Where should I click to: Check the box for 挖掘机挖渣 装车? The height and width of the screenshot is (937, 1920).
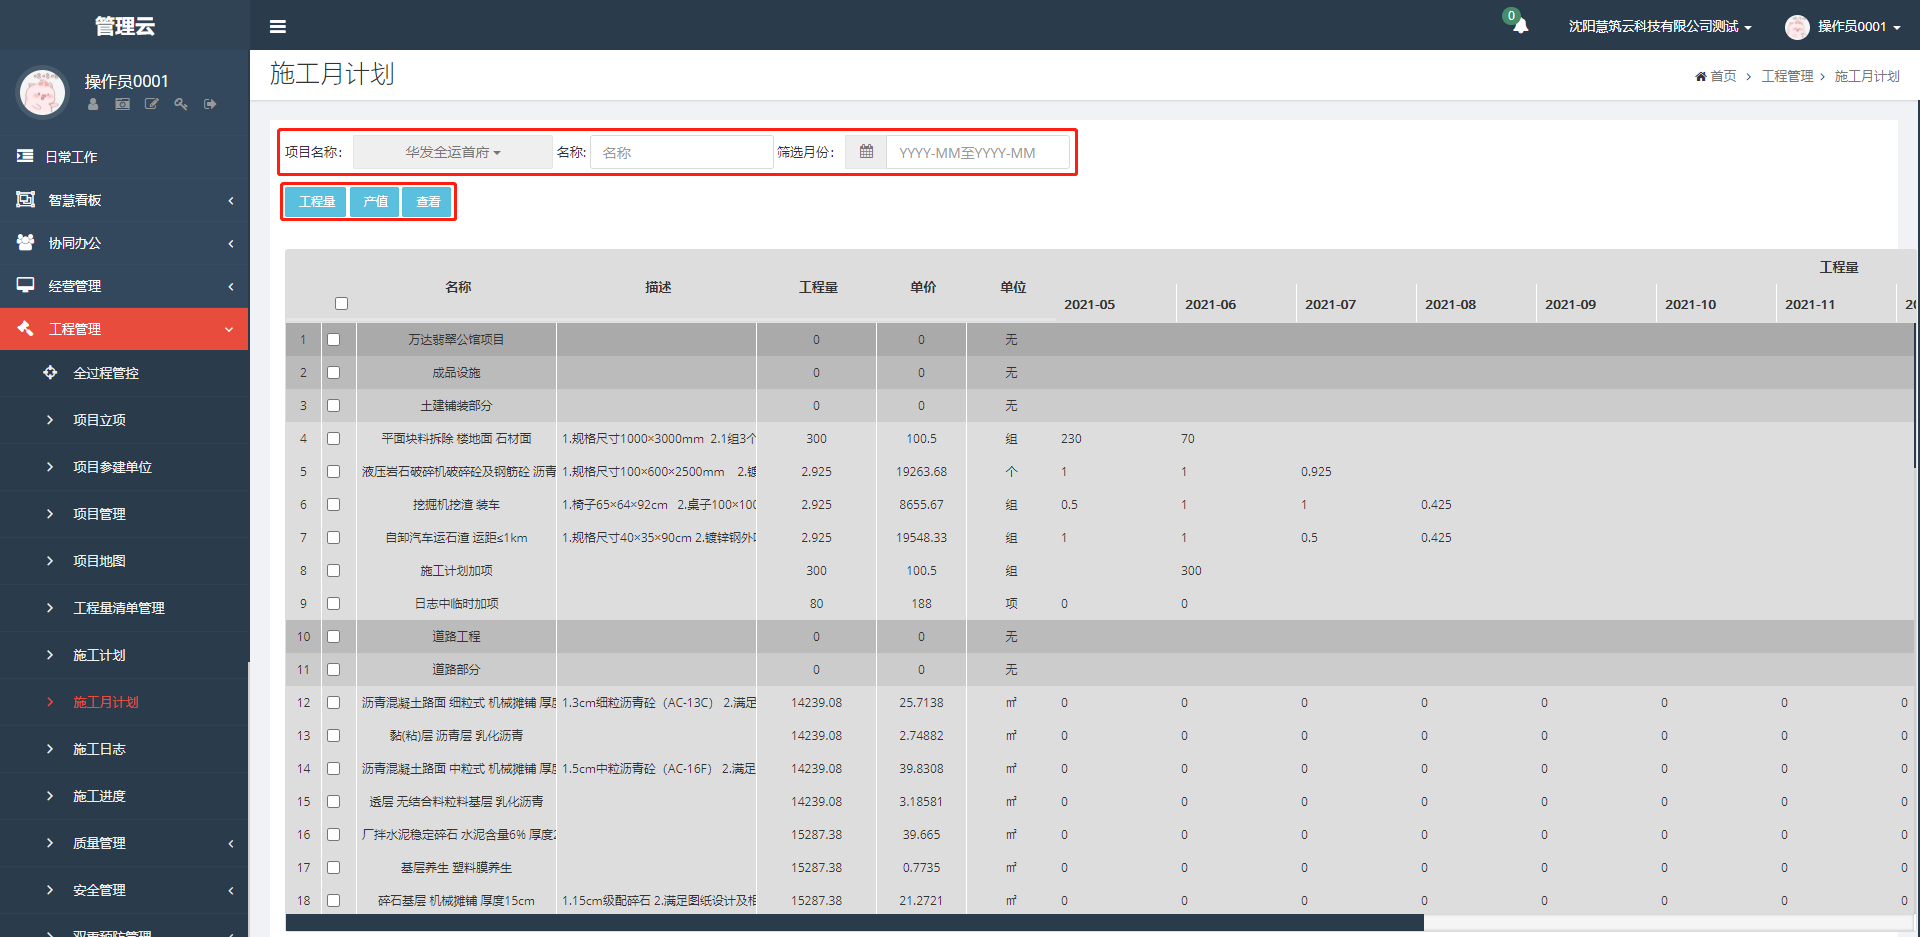[334, 505]
